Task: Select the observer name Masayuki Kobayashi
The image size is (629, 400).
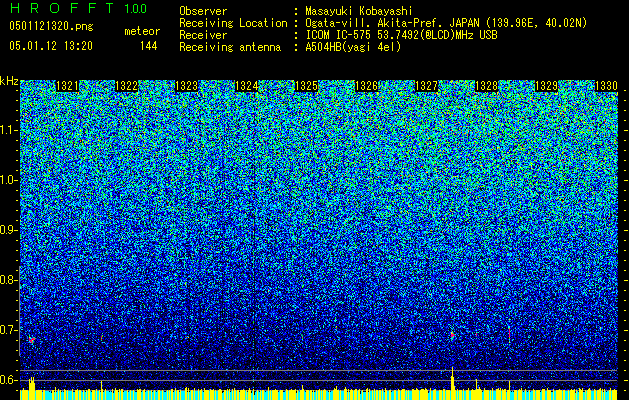Action: (359, 11)
